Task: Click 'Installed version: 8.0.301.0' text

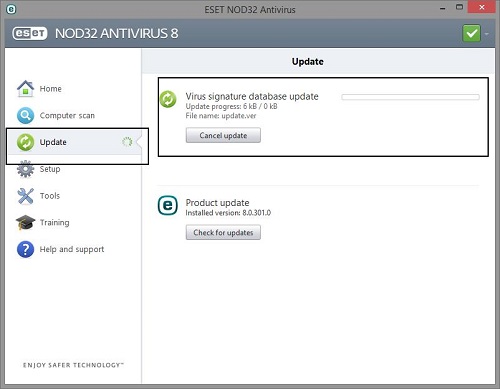Action: pos(228,213)
